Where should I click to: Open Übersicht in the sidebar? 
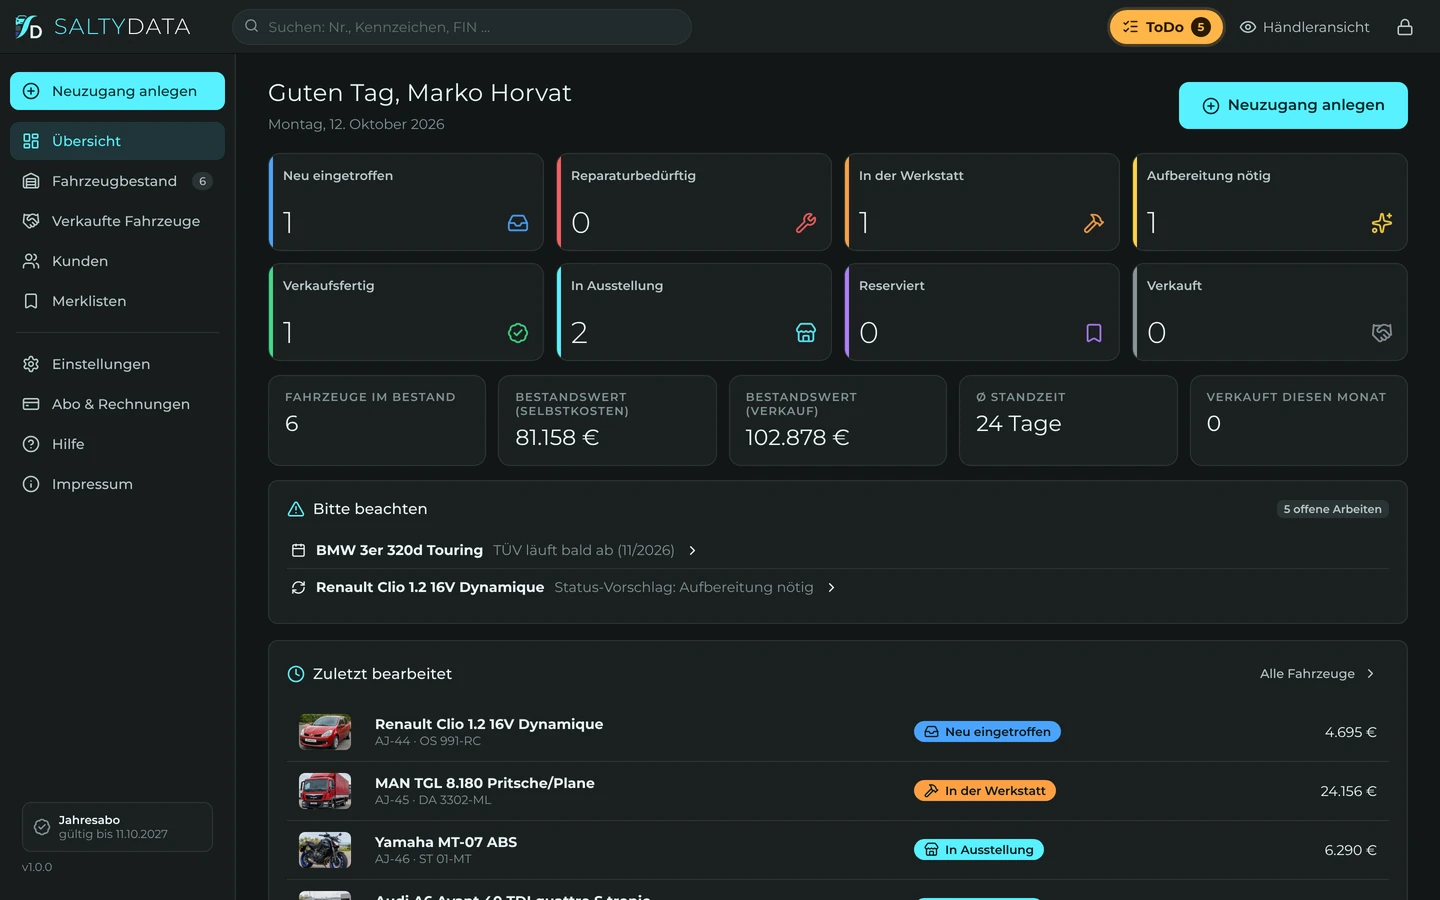[x=117, y=141]
